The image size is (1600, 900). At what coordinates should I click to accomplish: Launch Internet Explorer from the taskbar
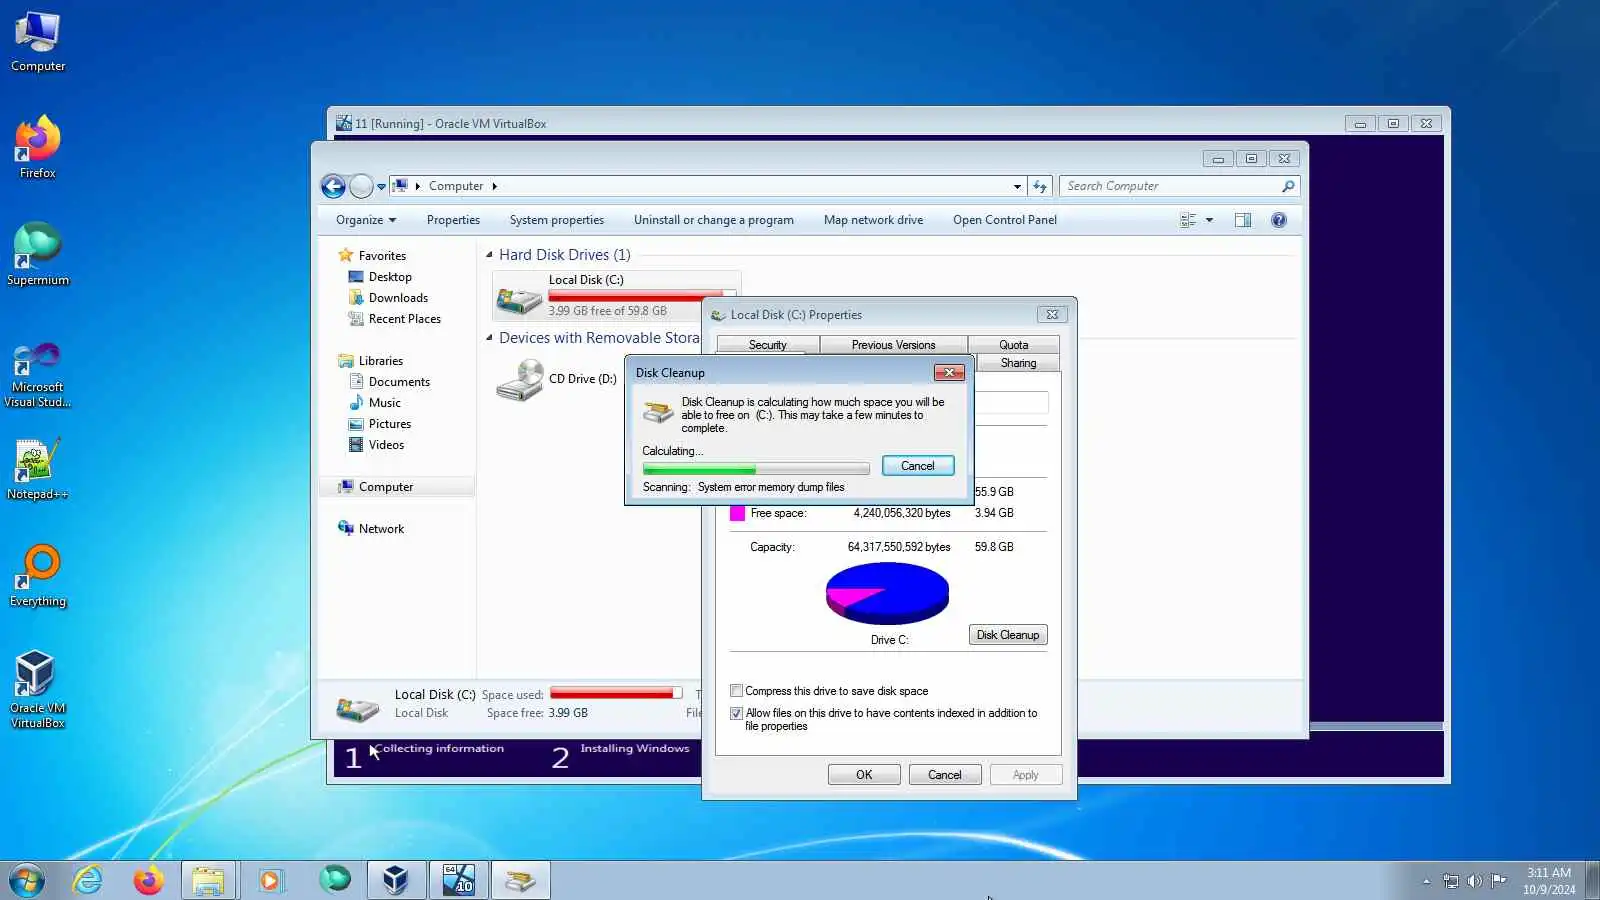88,880
